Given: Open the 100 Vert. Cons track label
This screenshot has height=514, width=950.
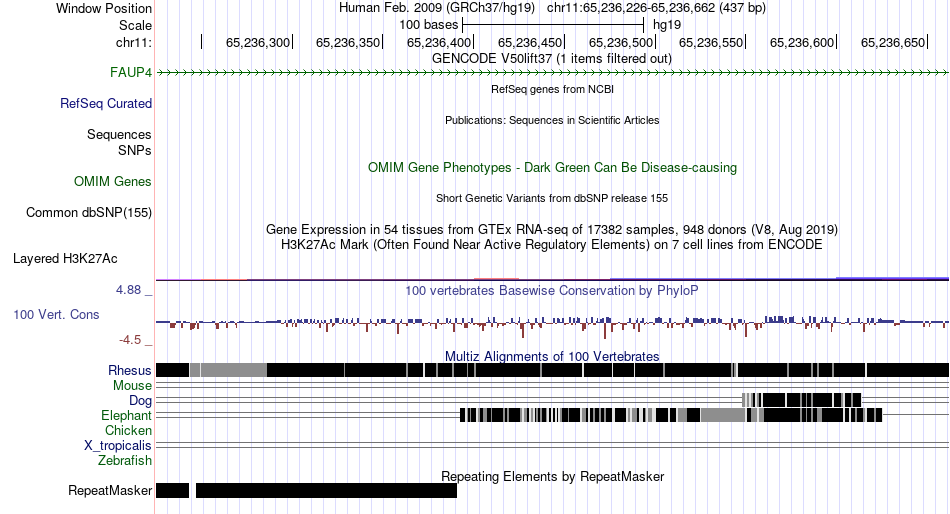Looking at the screenshot, I should 56,315.
